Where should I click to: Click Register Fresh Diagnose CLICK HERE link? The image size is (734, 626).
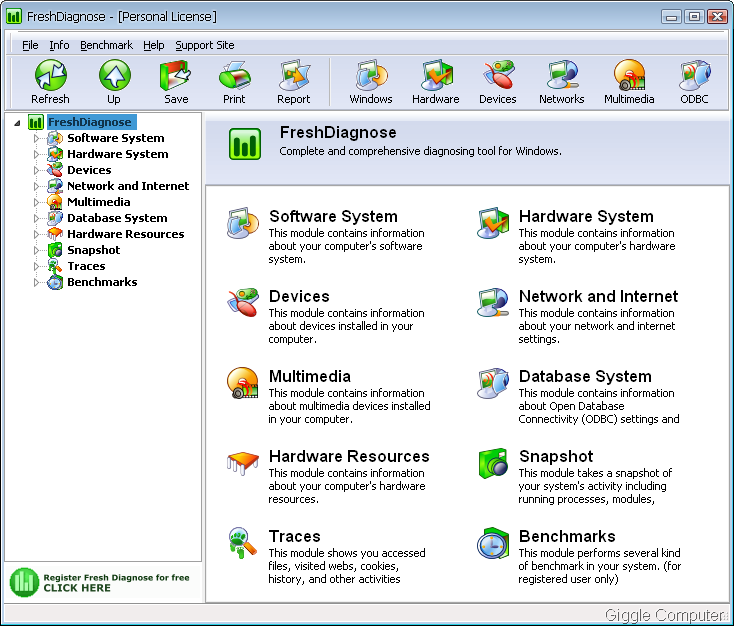click(x=116, y=582)
